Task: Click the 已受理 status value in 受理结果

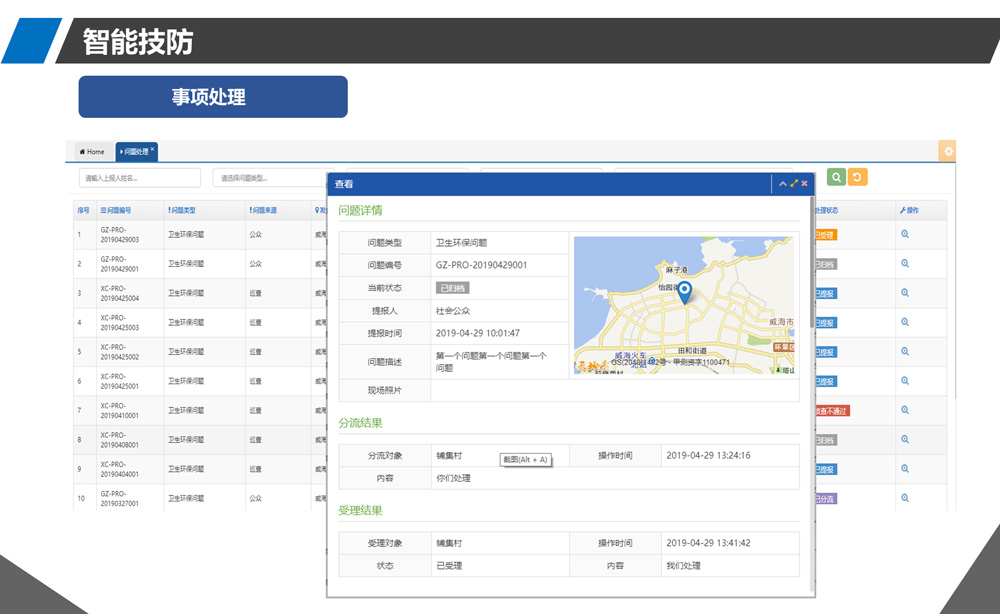Action: (449, 566)
